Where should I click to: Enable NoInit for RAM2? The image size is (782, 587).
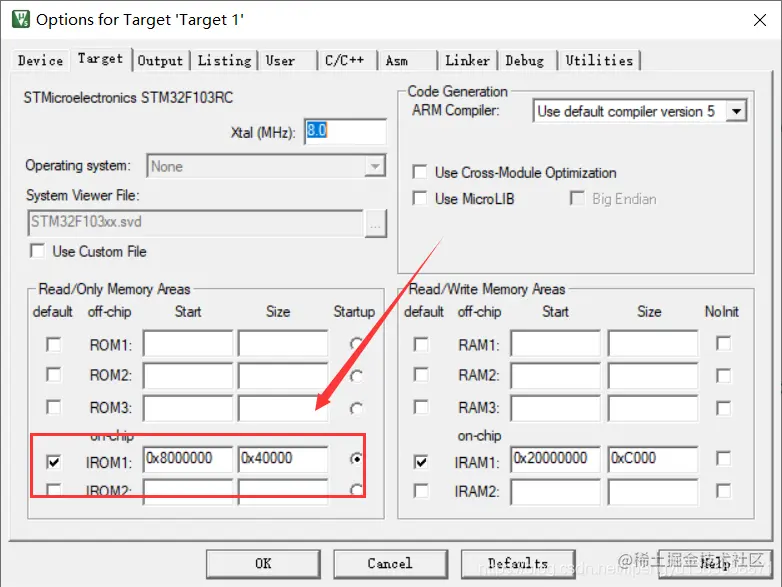(x=723, y=376)
